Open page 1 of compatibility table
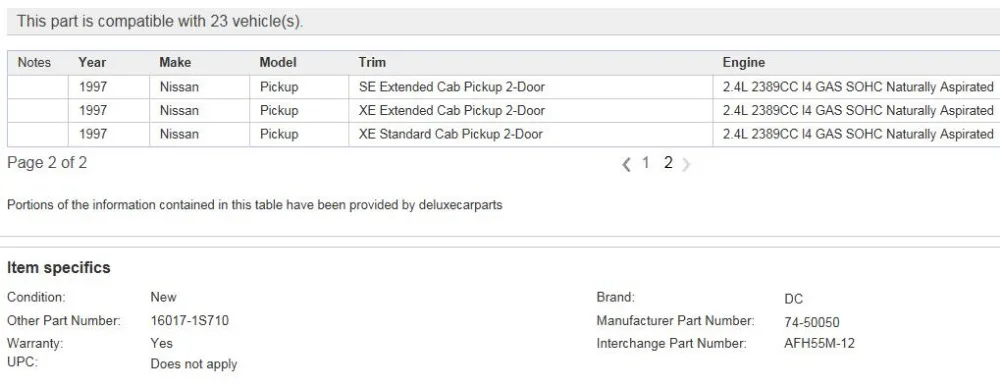The image size is (1000, 386). click(645, 163)
